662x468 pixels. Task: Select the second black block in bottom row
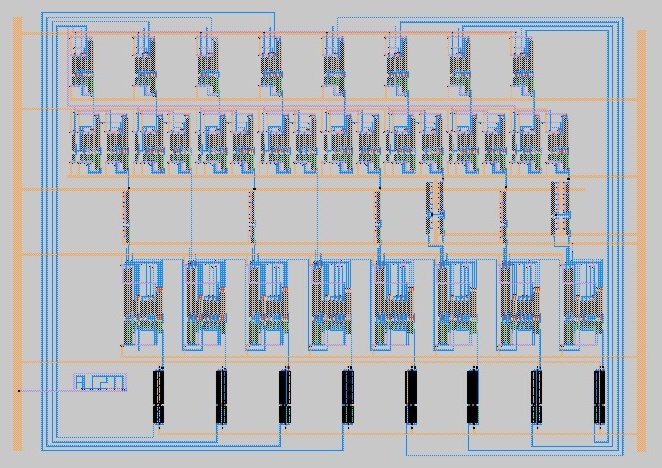221,396
